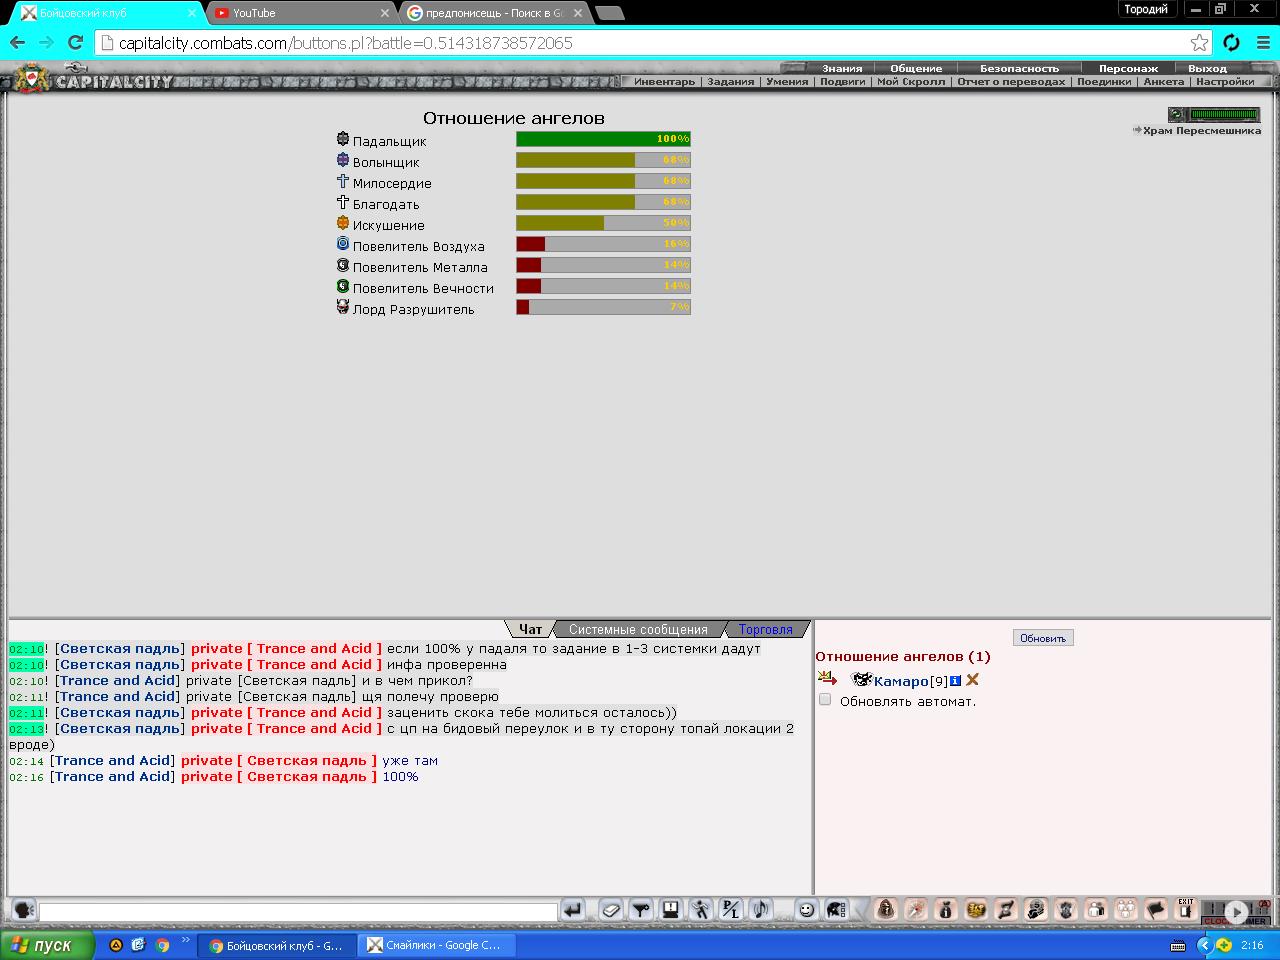This screenshot has height=960, width=1280.
Task: Click the chat message input field
Action: pos(298,911)
